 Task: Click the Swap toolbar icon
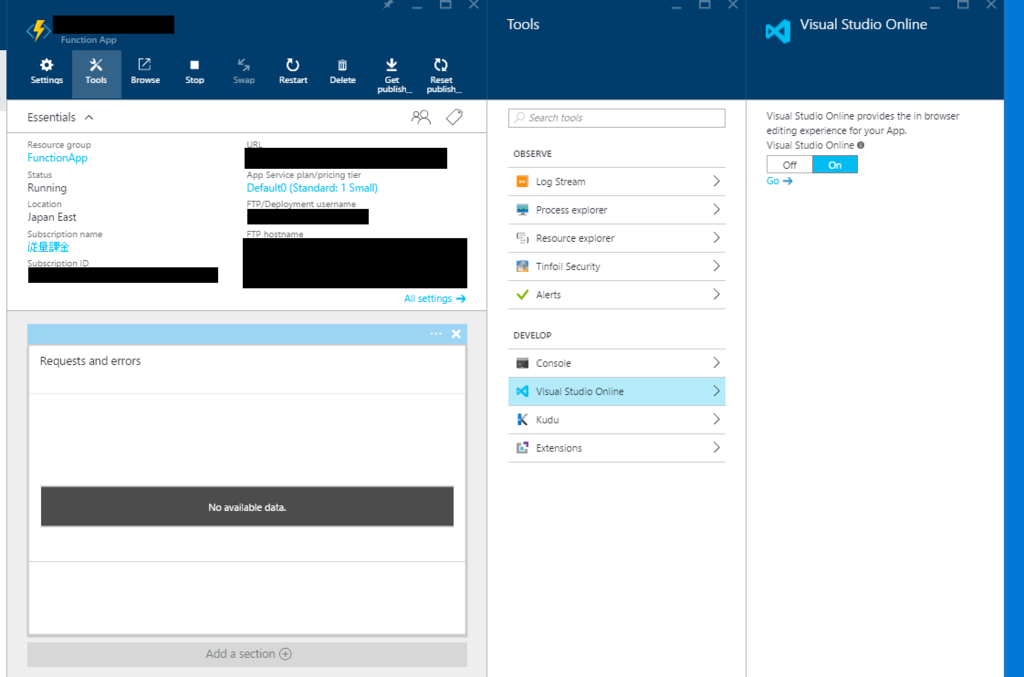(244, 65)
